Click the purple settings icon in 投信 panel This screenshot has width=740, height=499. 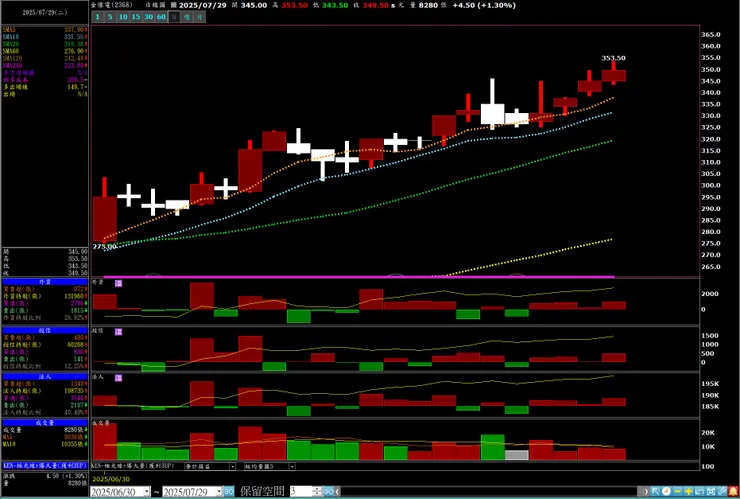118,332
